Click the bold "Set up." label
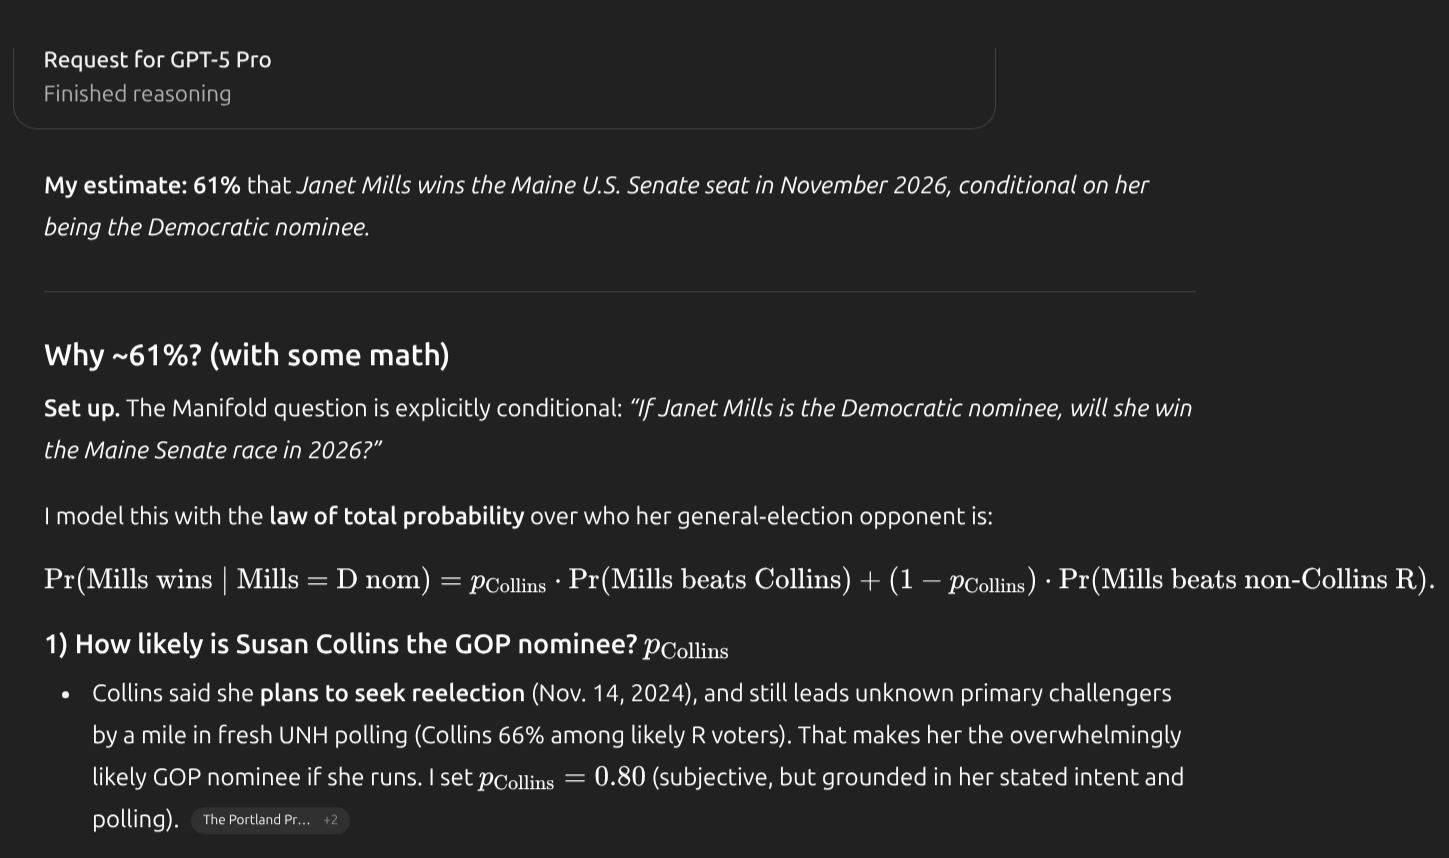1449x858 pixels. point(81,409)
